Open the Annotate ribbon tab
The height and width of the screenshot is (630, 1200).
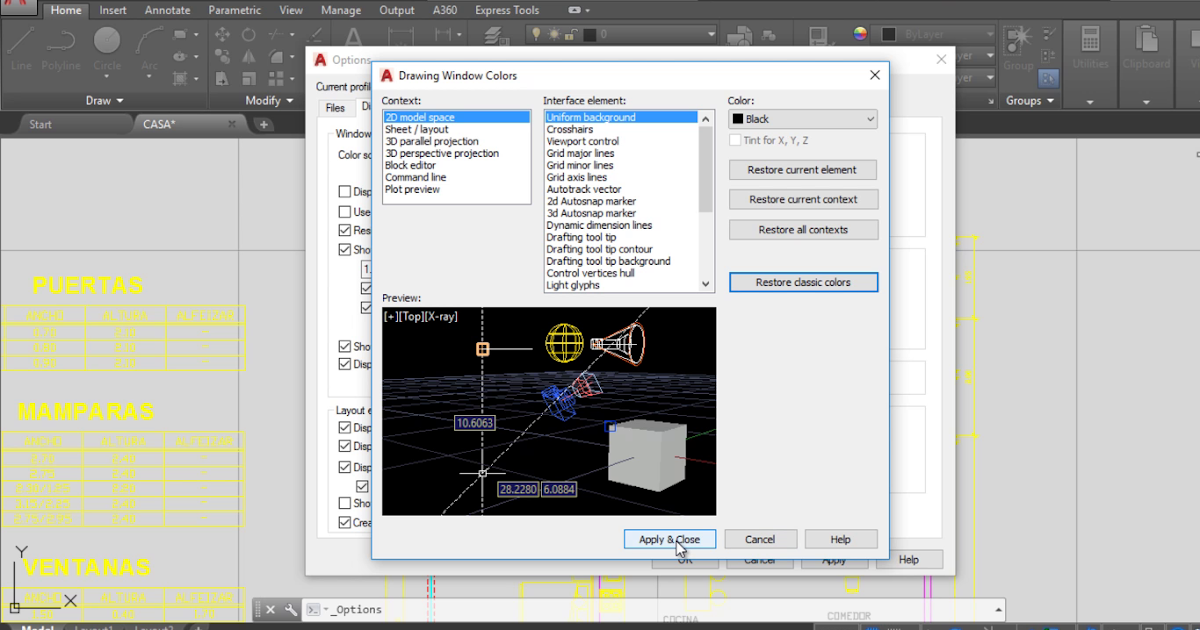point(167,10)
